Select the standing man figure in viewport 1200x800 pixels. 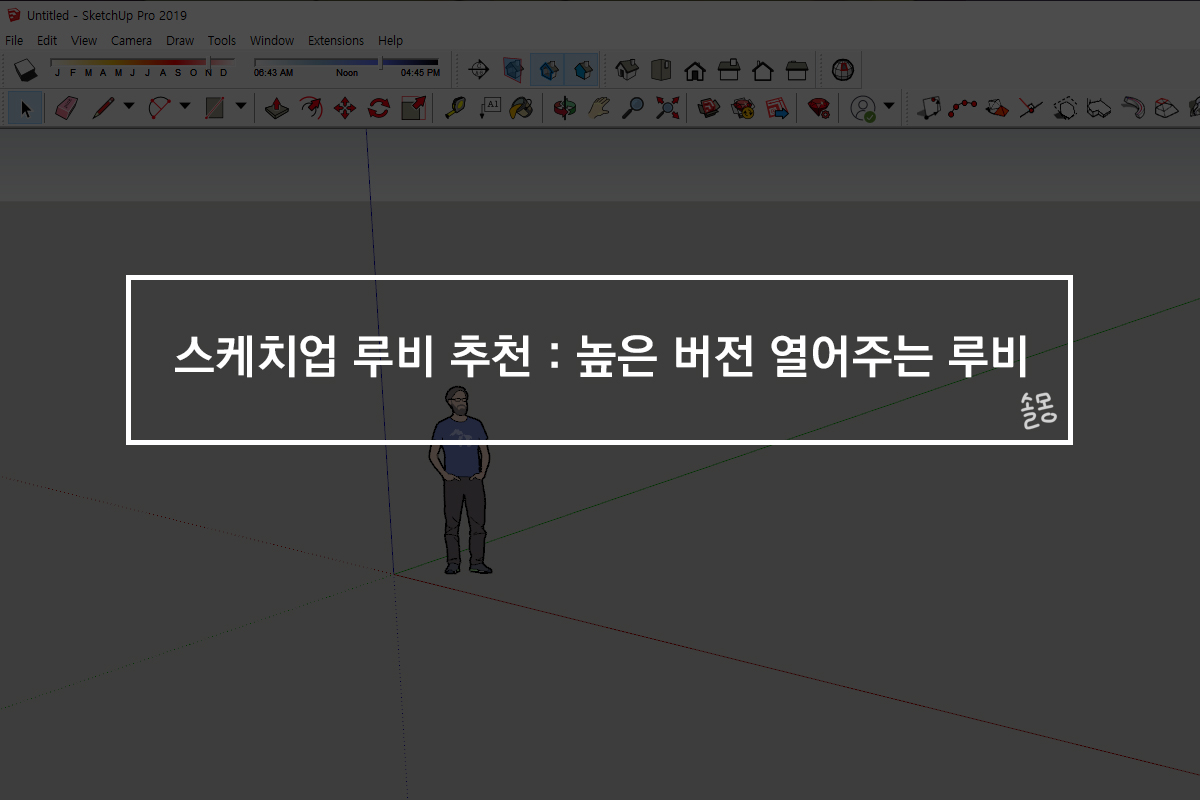tap(460, 480)
